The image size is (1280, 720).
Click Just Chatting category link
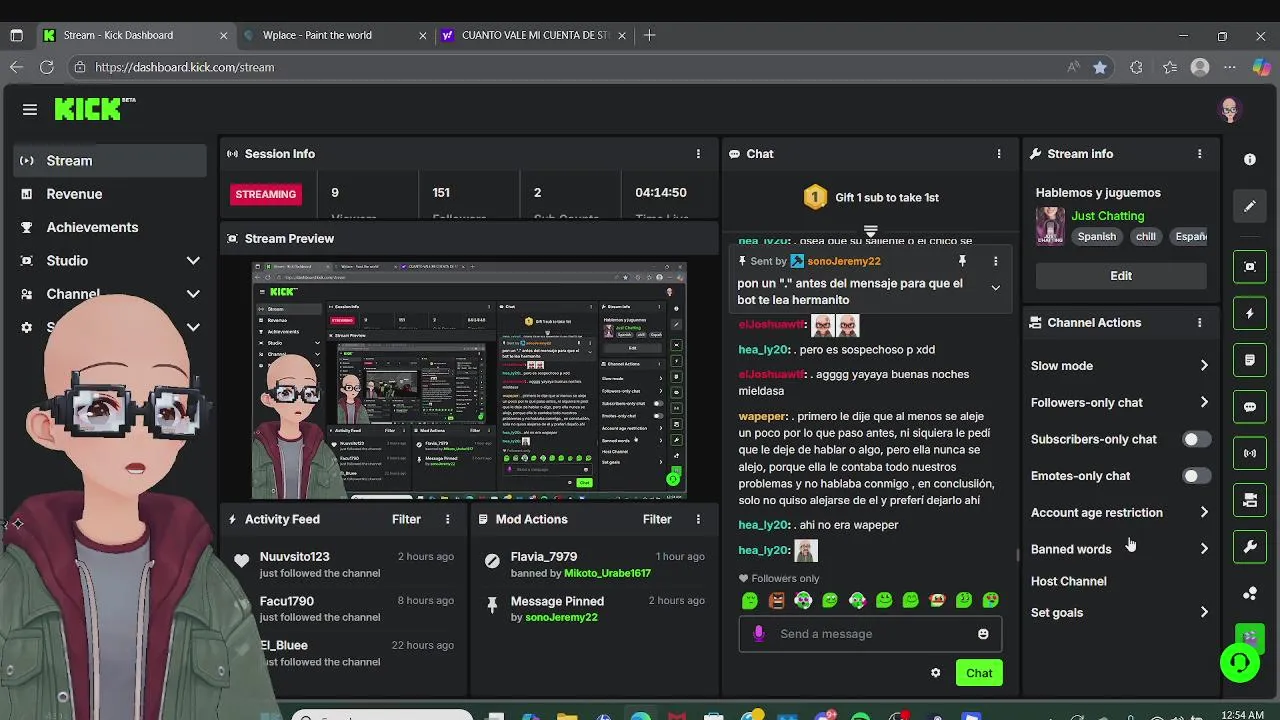[1107, 216]
